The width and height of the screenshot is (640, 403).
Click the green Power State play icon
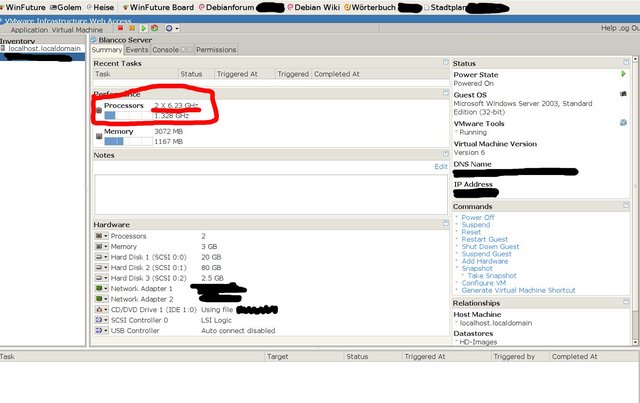[623, 74]
